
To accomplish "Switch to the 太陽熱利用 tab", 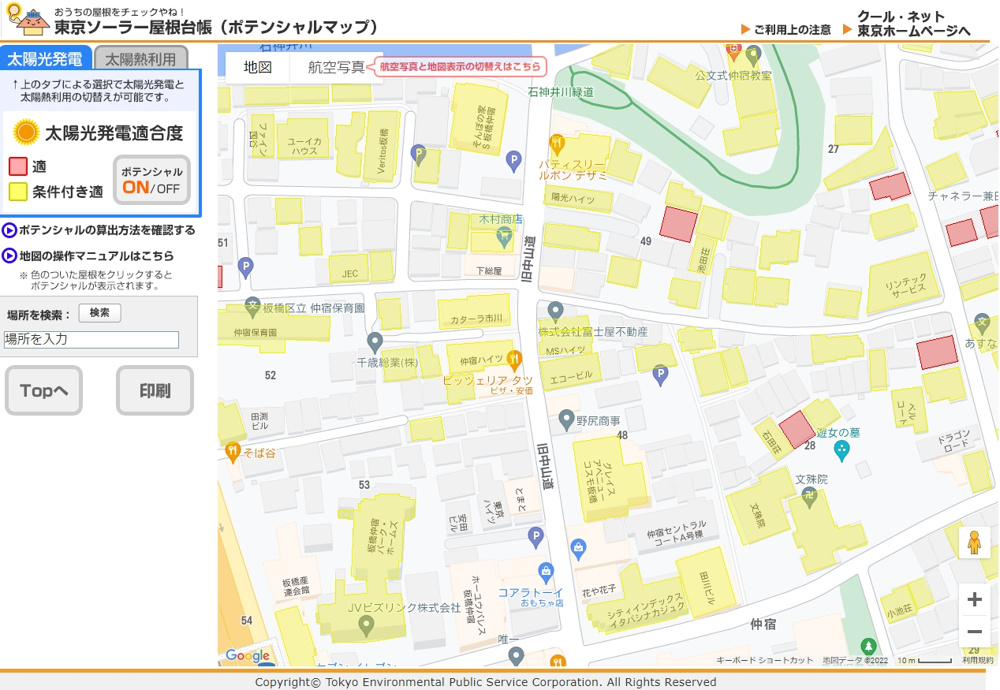I will point(141,59).
